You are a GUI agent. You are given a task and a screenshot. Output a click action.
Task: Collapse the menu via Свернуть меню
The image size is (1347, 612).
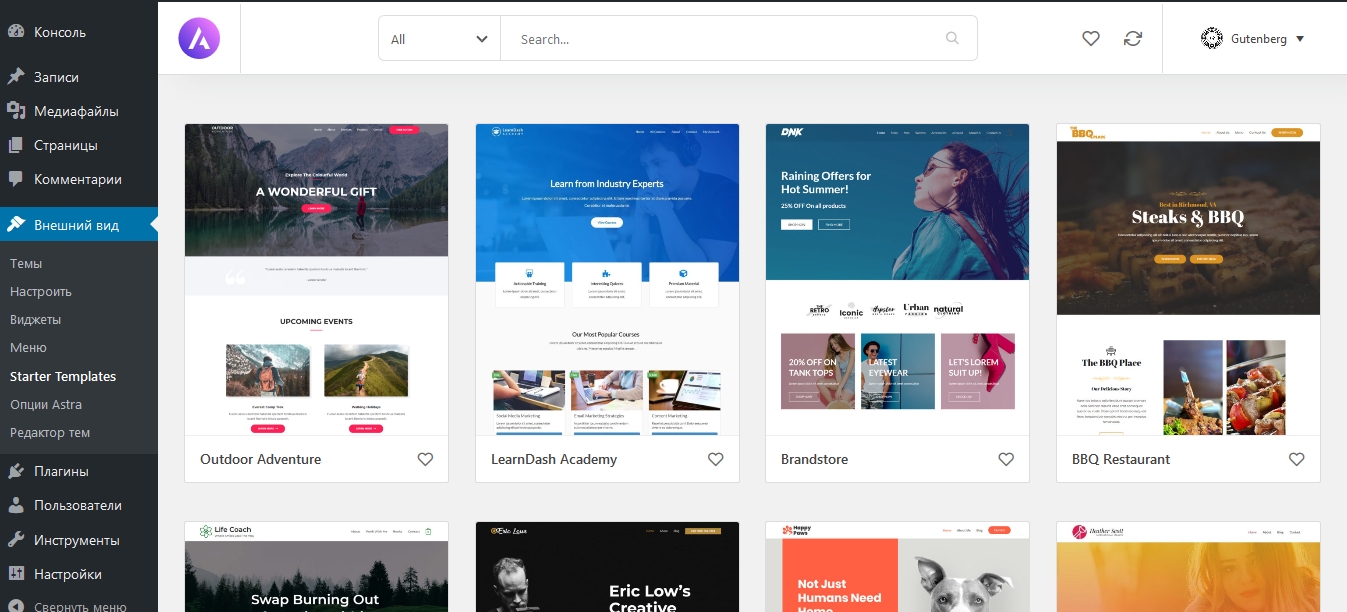click(x=79, y=606)
